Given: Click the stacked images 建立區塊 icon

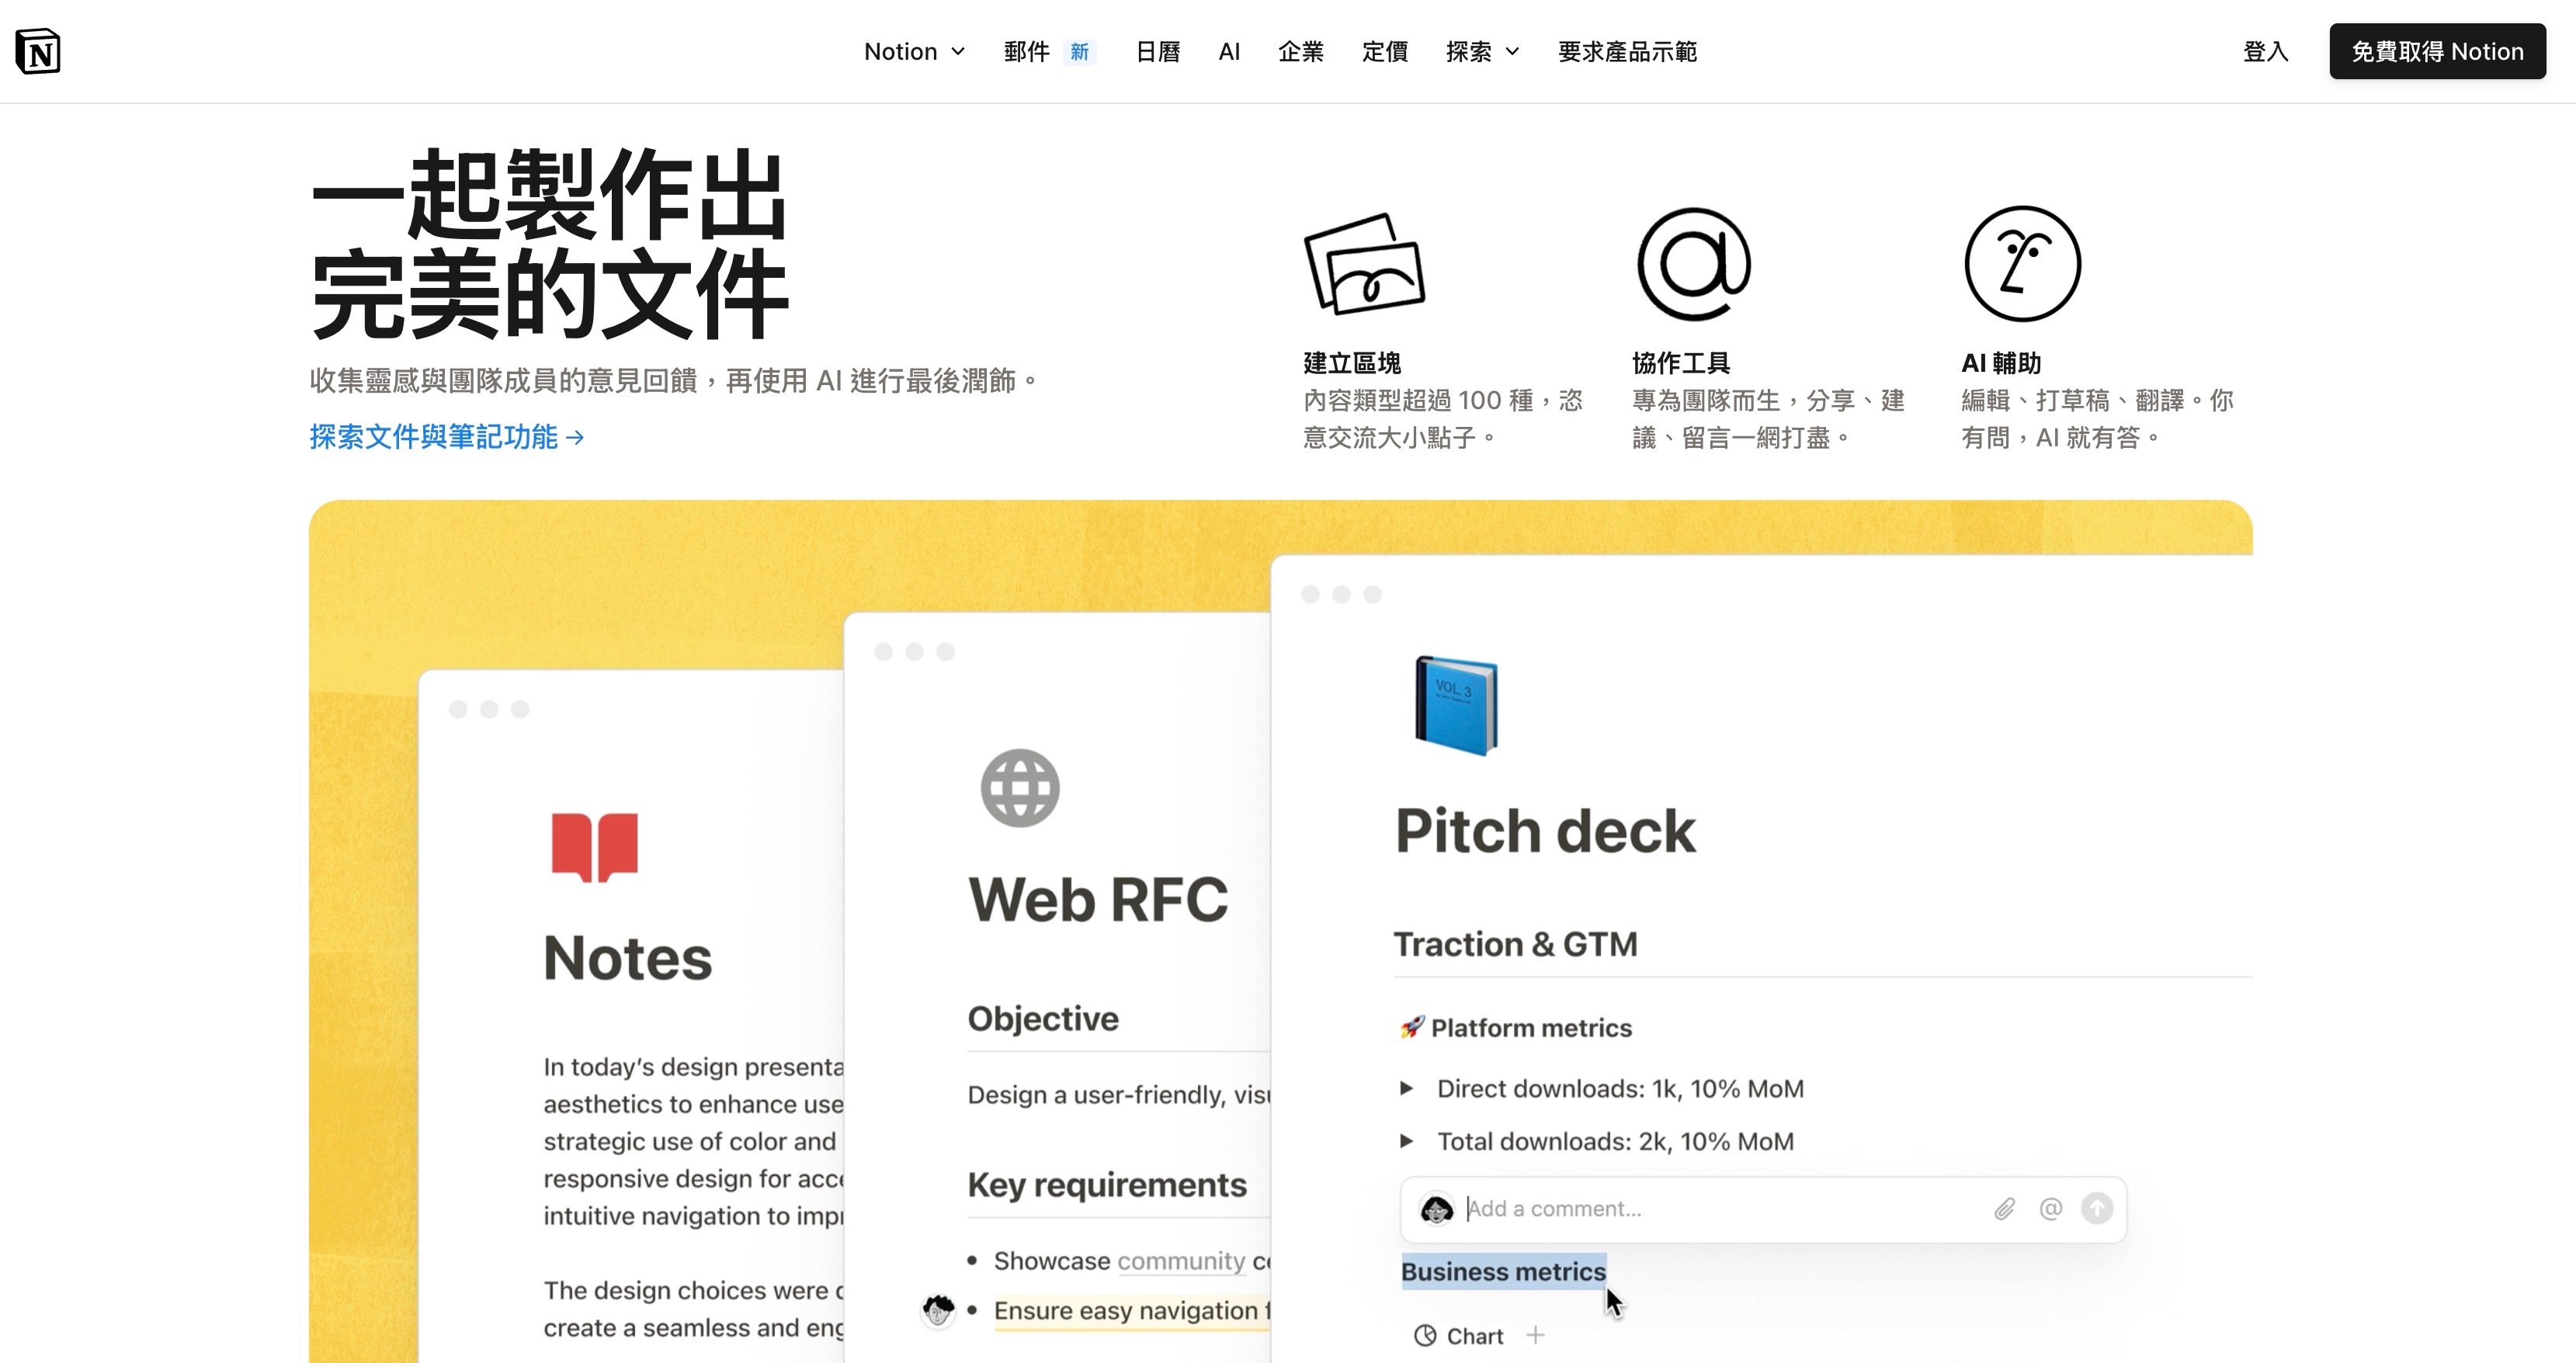Looking at the screenshot, I should click(1364, 264).
